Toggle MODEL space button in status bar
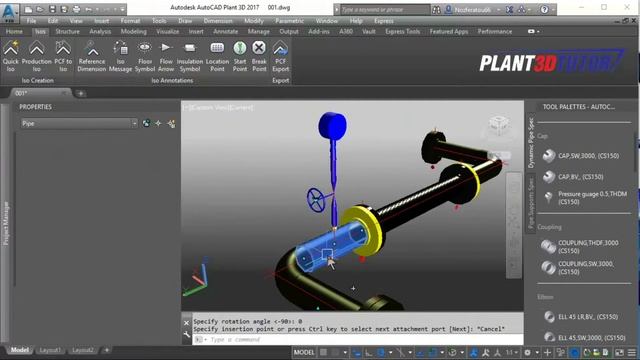 coord(304,352)
